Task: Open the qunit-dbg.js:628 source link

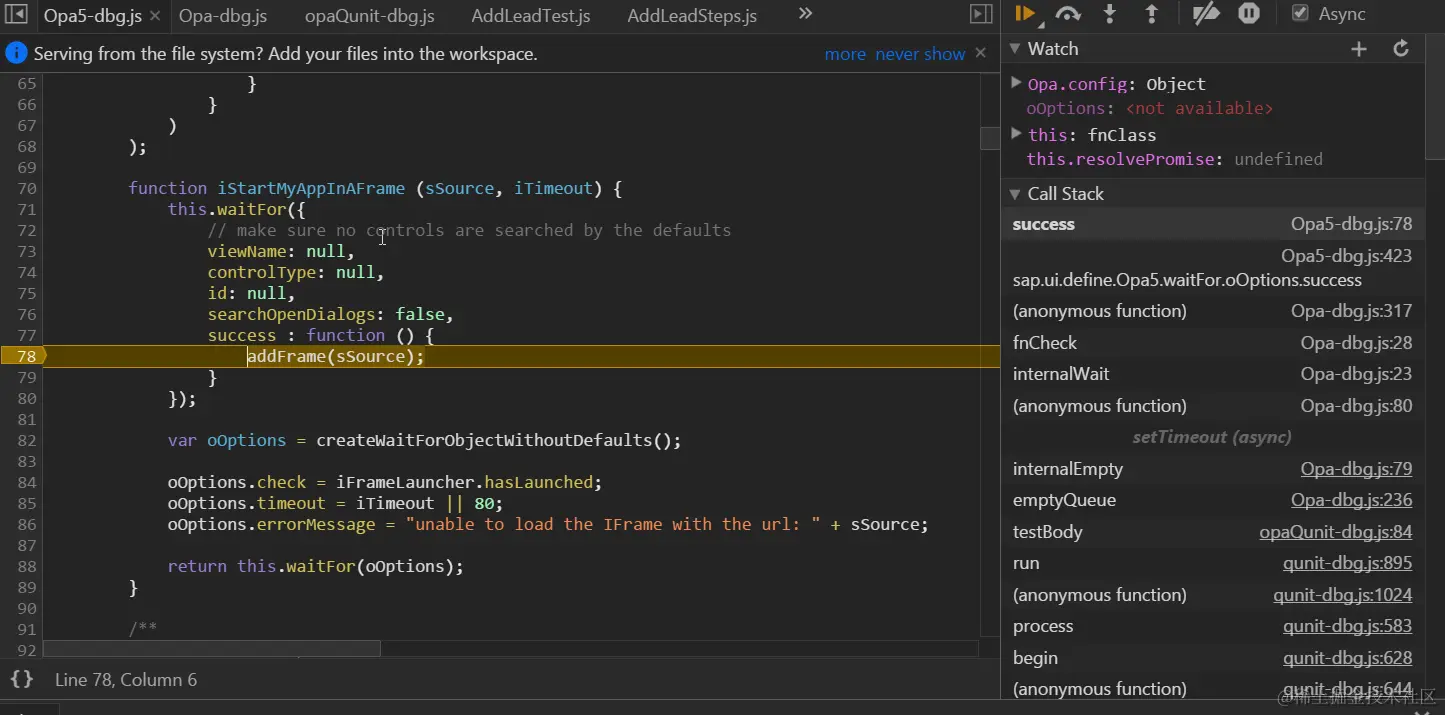Action: 1347,658
